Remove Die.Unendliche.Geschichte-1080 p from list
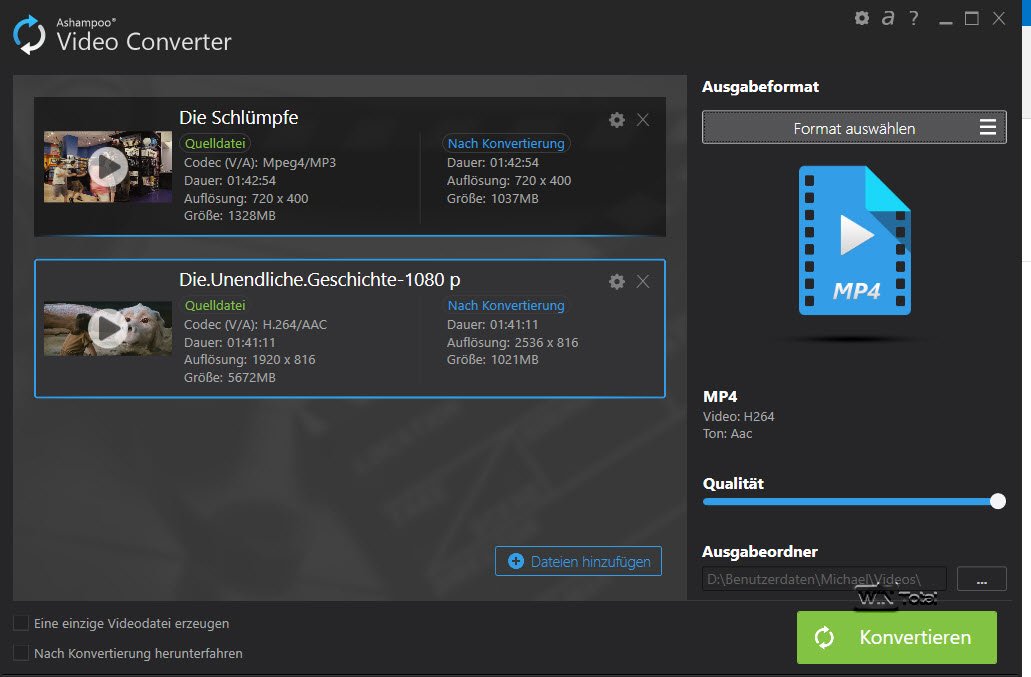Viewport: 1031px width, 677px height. pyautogui.click(x=643, y=282)
